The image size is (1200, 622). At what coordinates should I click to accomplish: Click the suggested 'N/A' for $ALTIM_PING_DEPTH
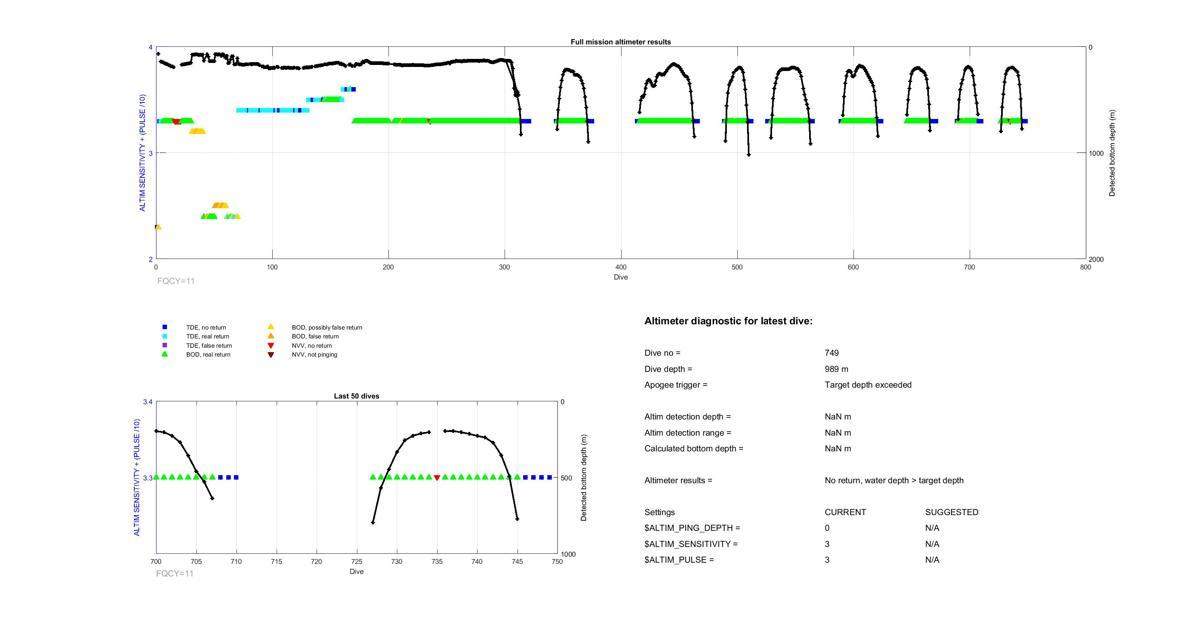pyautogui.click(x=932, y=528)
